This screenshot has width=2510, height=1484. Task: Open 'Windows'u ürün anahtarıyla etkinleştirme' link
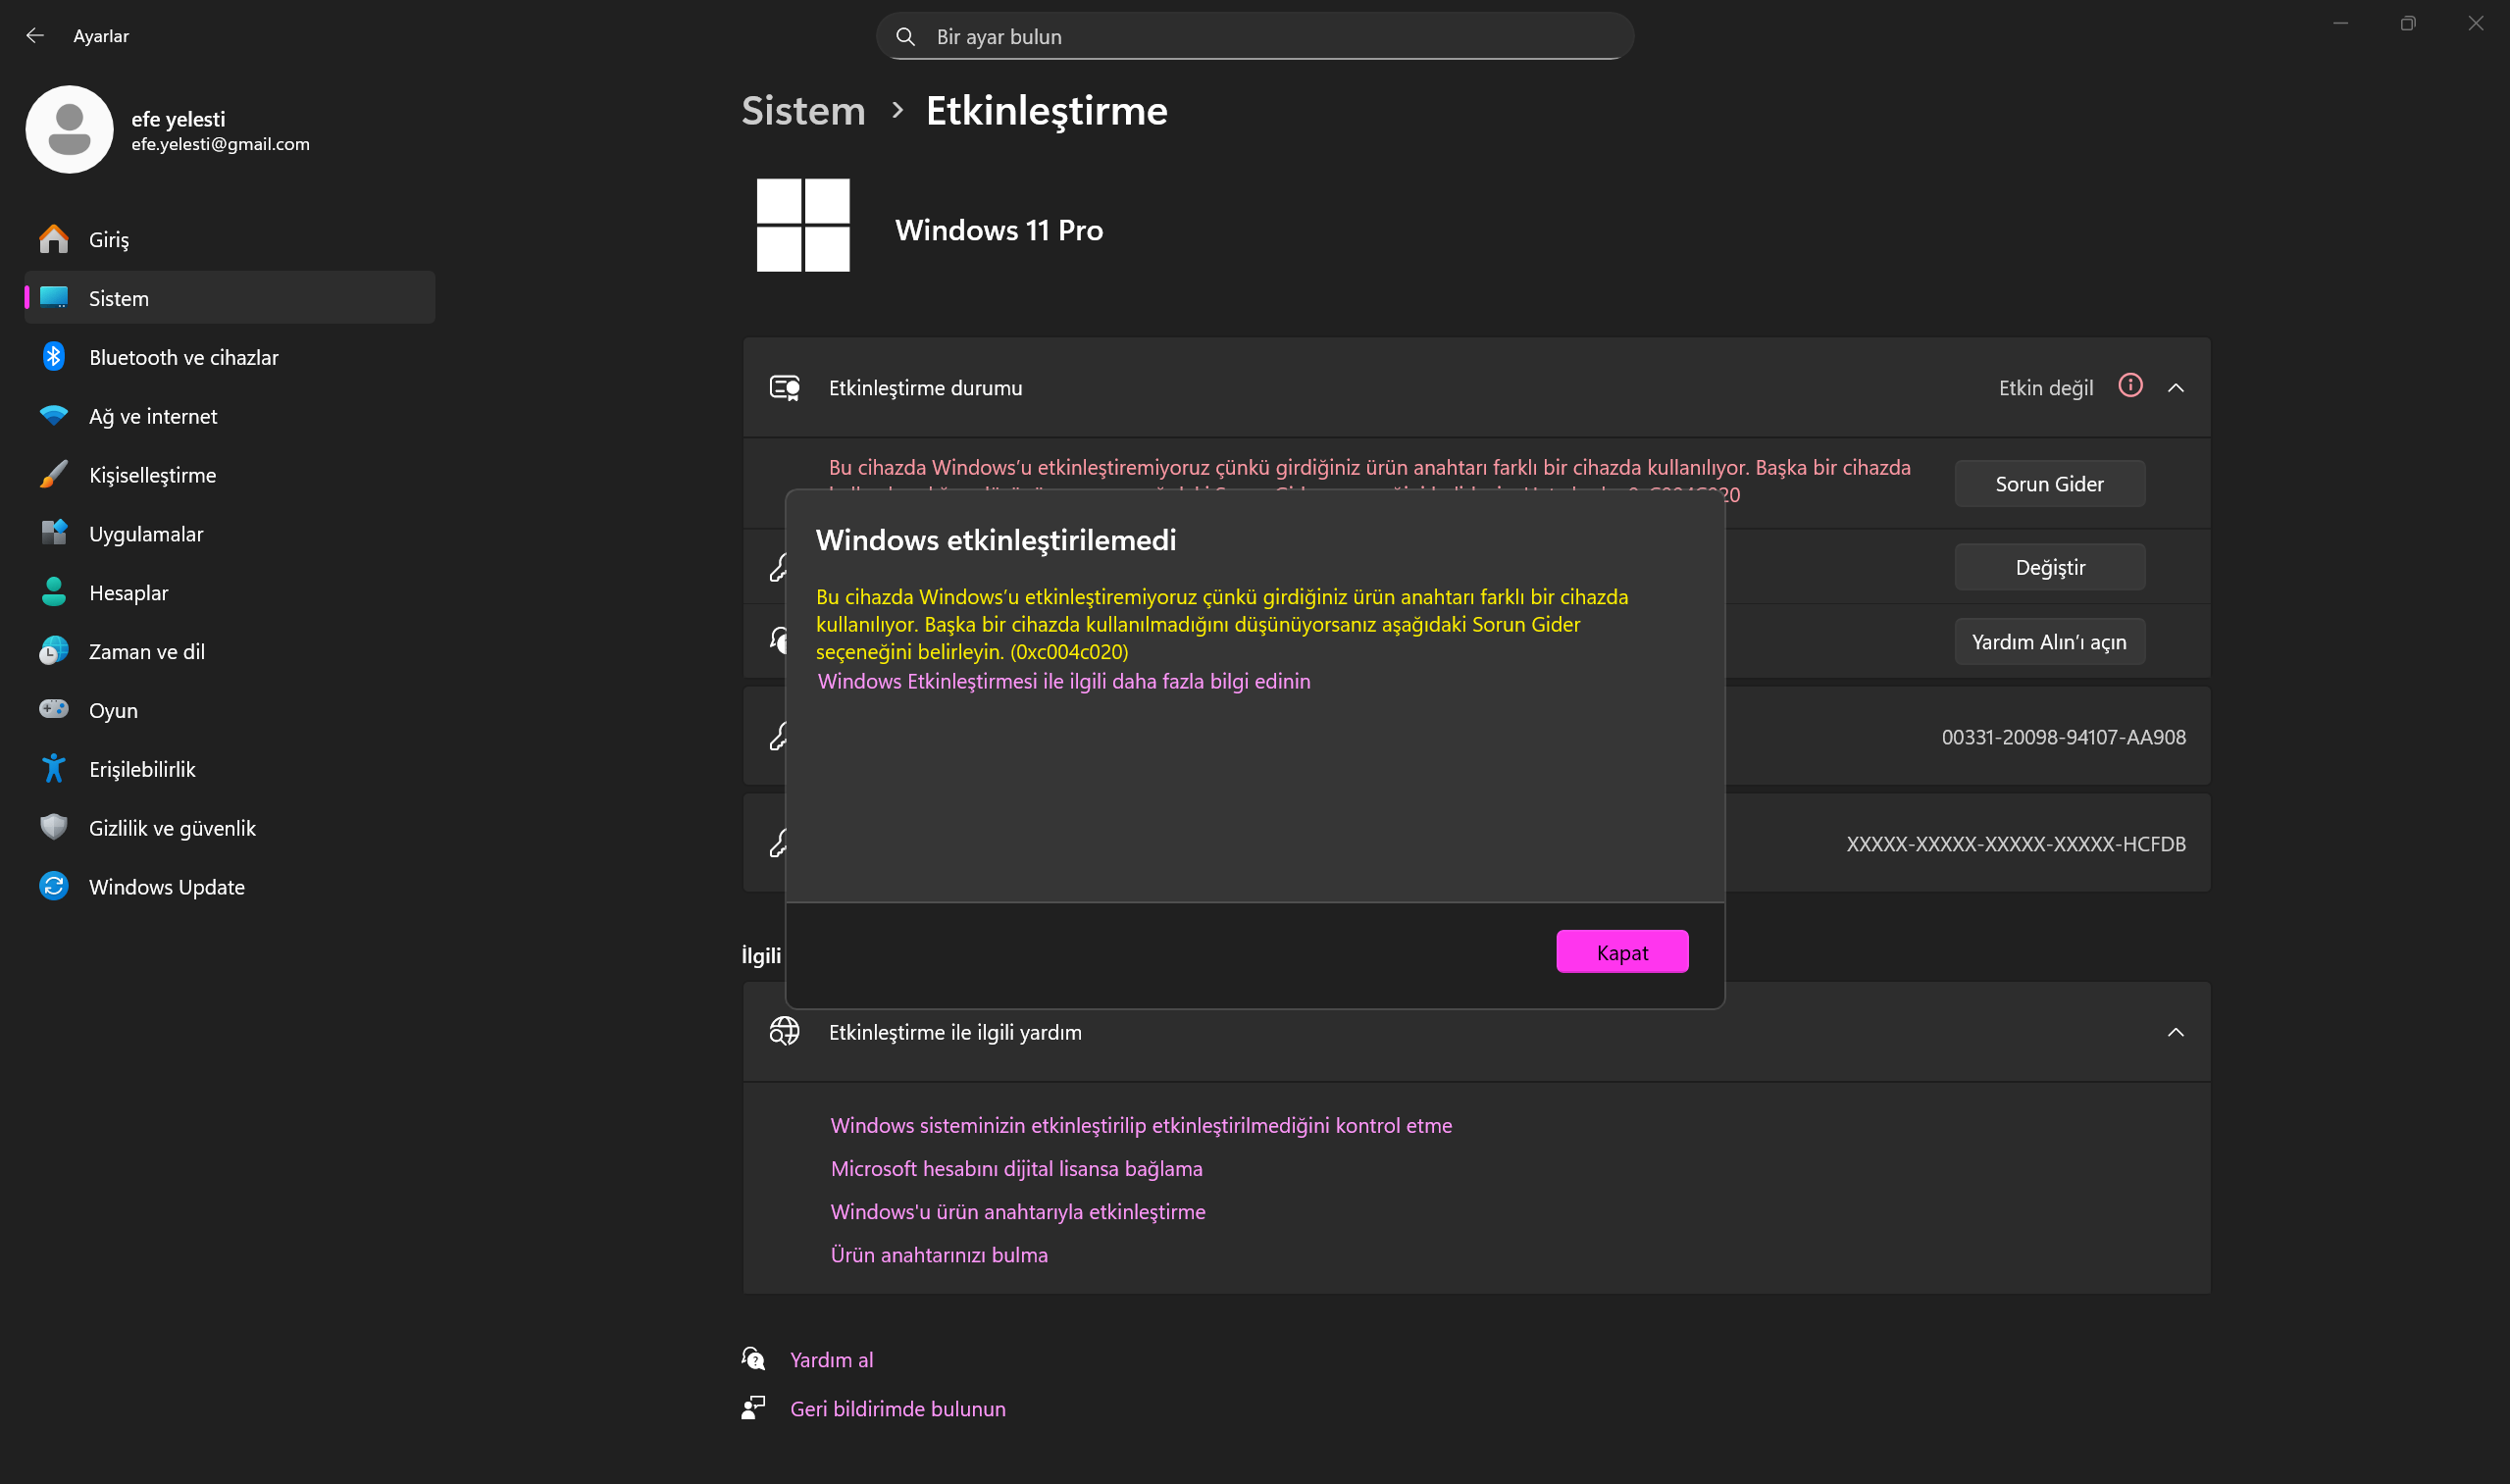point(1018,1212)
